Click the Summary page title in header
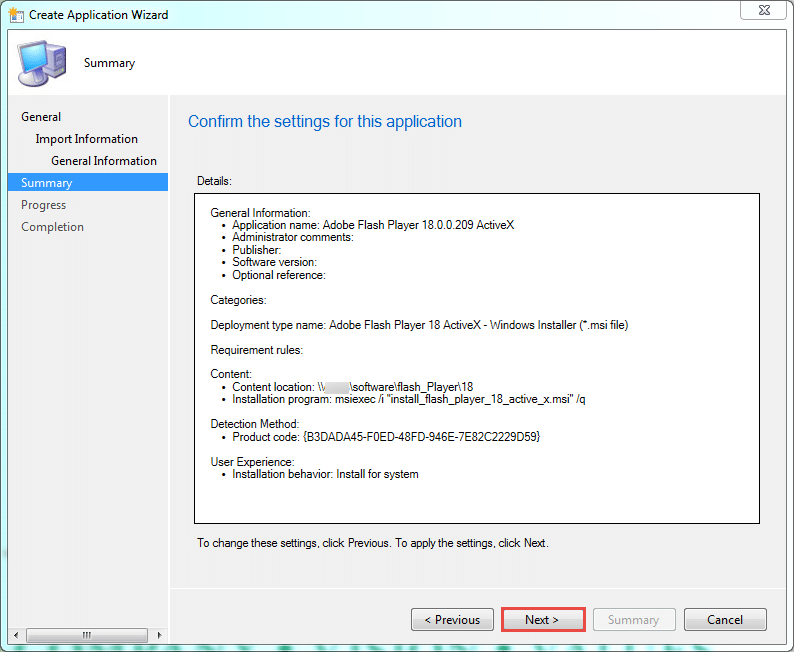 tap(109, 63)
